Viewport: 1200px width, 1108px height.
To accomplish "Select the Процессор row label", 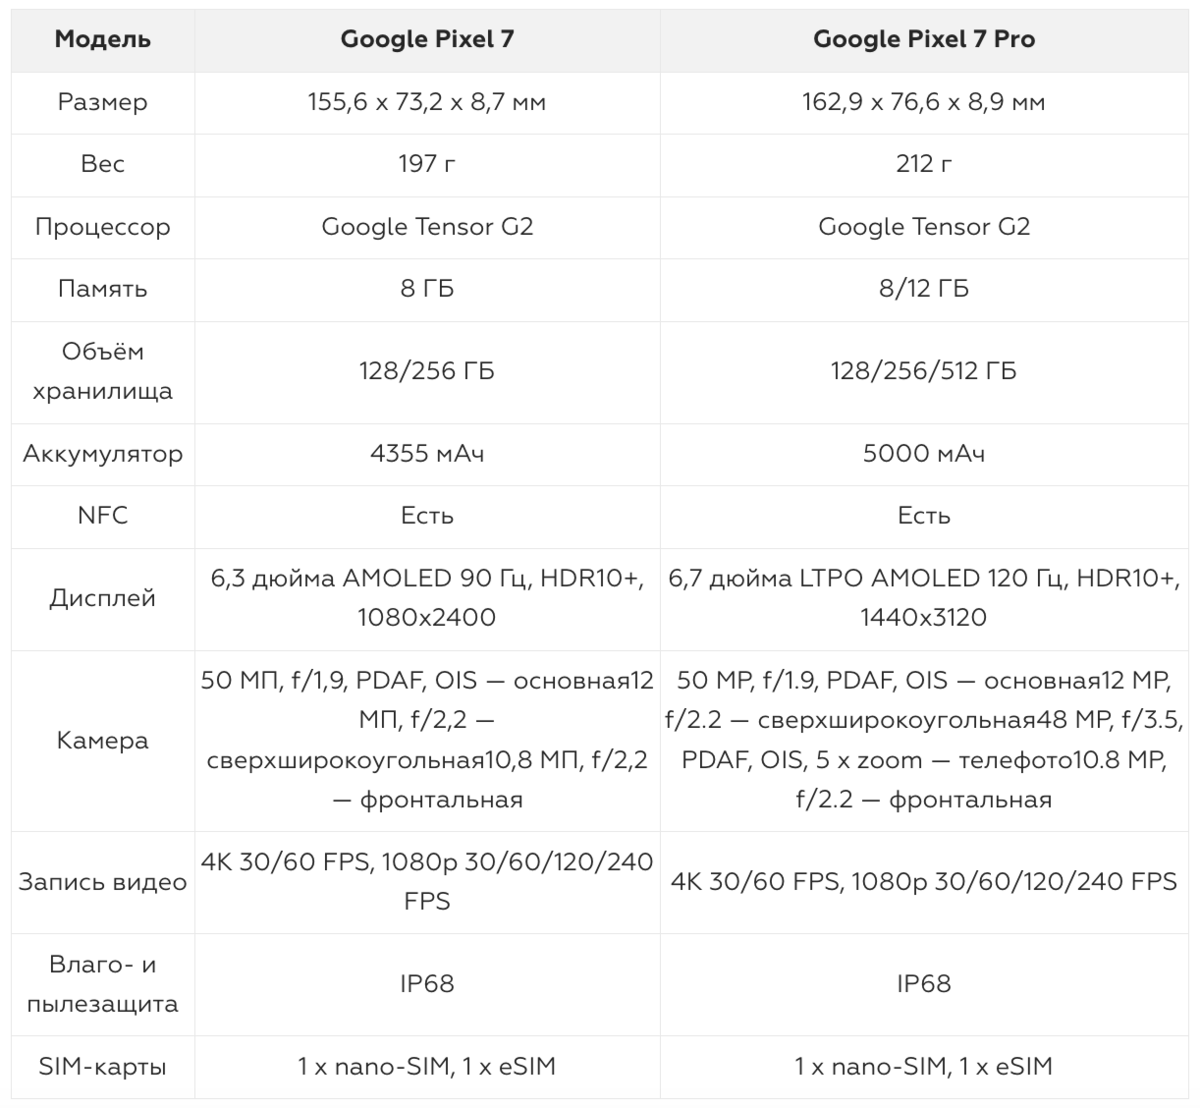I will 103,227.
